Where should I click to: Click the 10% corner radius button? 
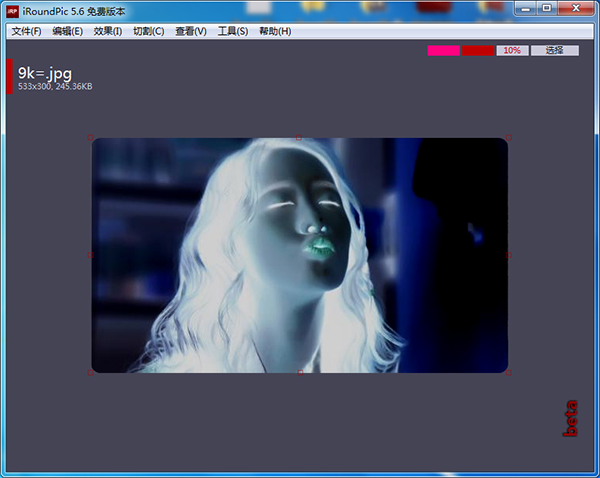512,50
